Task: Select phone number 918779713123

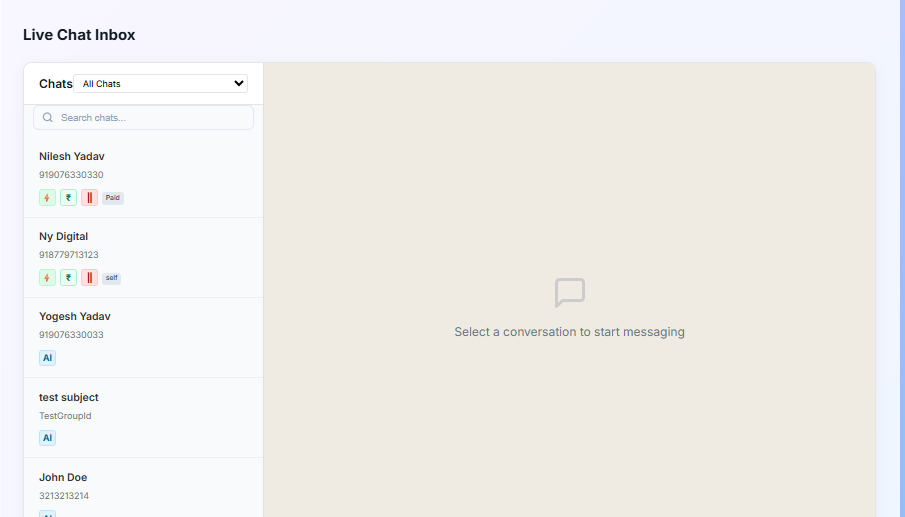Action: tap(69, 255)
